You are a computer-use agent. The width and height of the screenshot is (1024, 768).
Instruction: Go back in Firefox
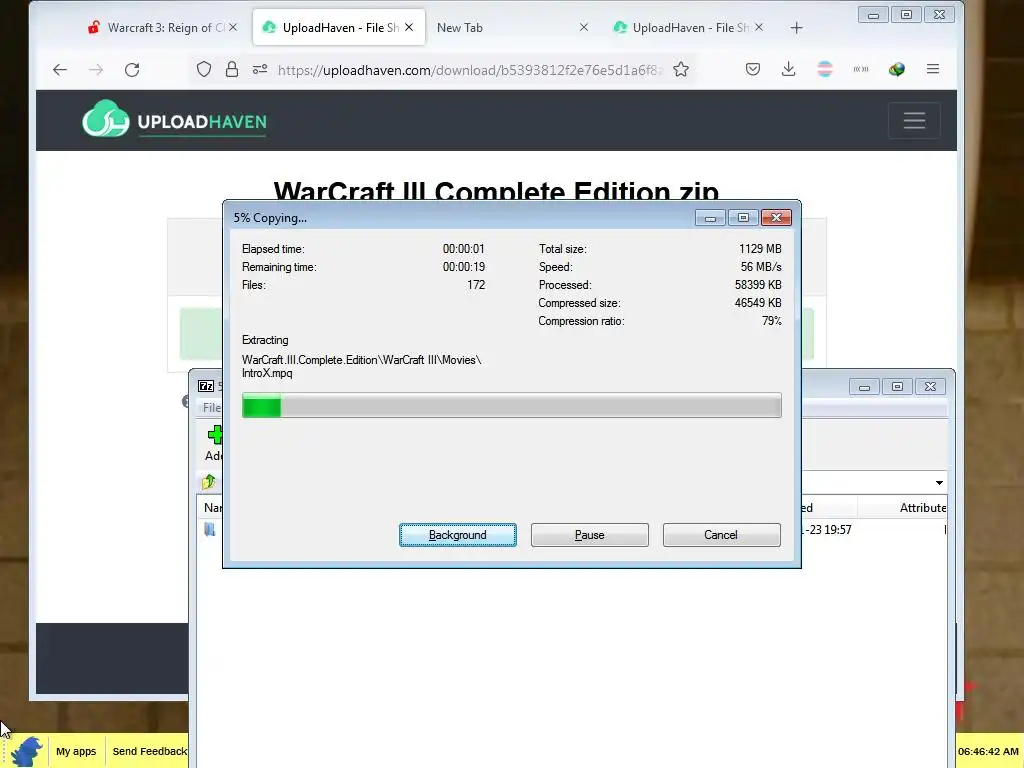[60, 70]
